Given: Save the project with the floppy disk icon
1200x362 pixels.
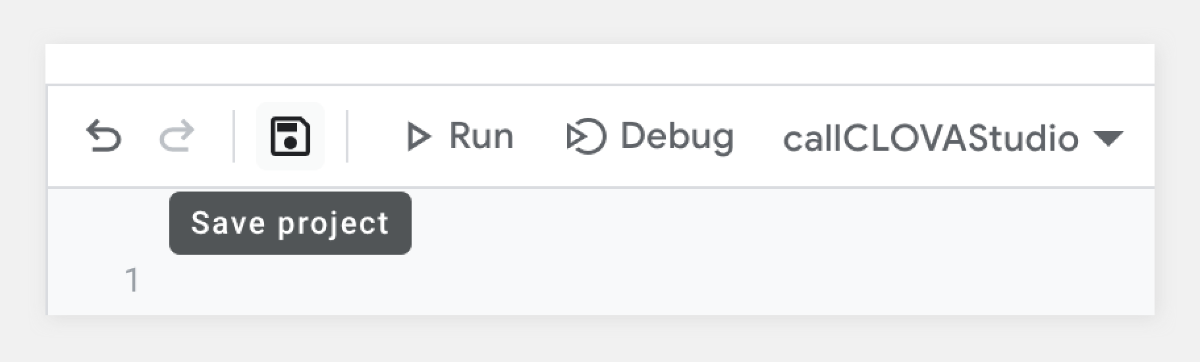Looking at the screenshot, I should [290, 136].
